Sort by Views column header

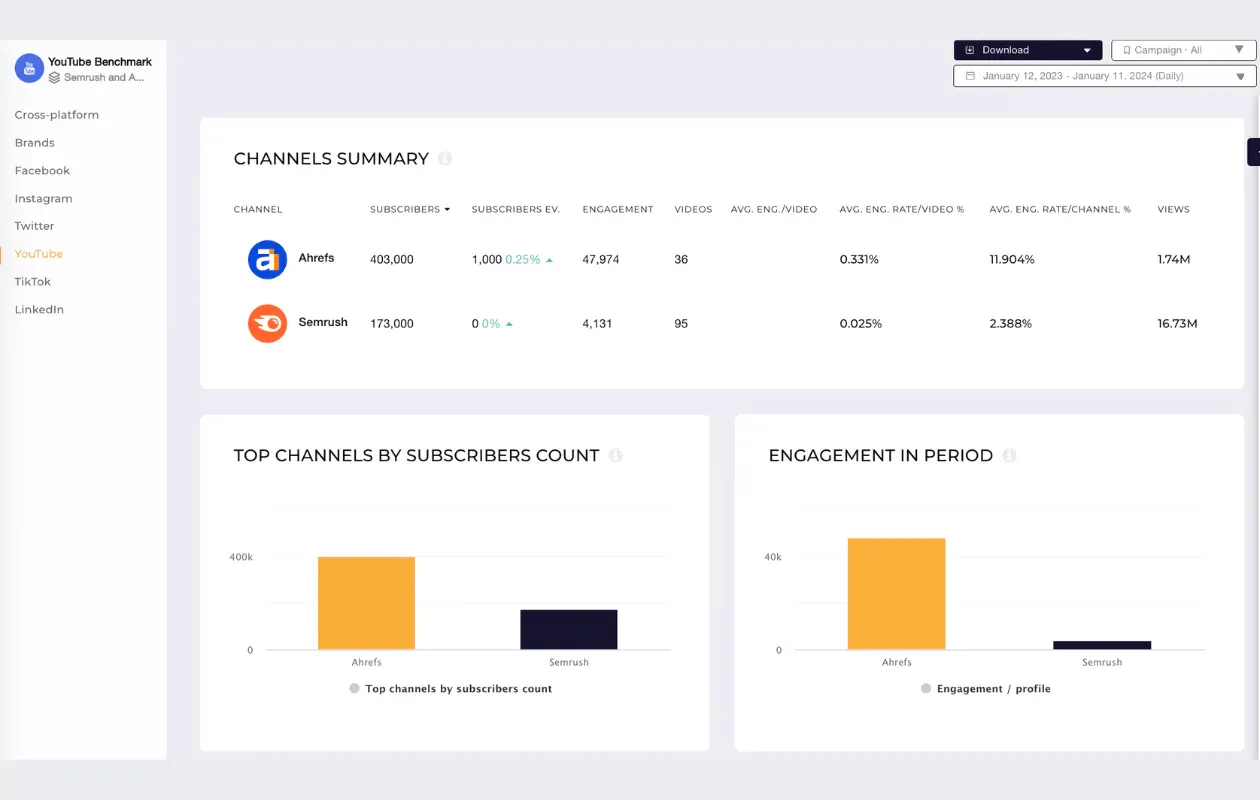pos(1173,210)
